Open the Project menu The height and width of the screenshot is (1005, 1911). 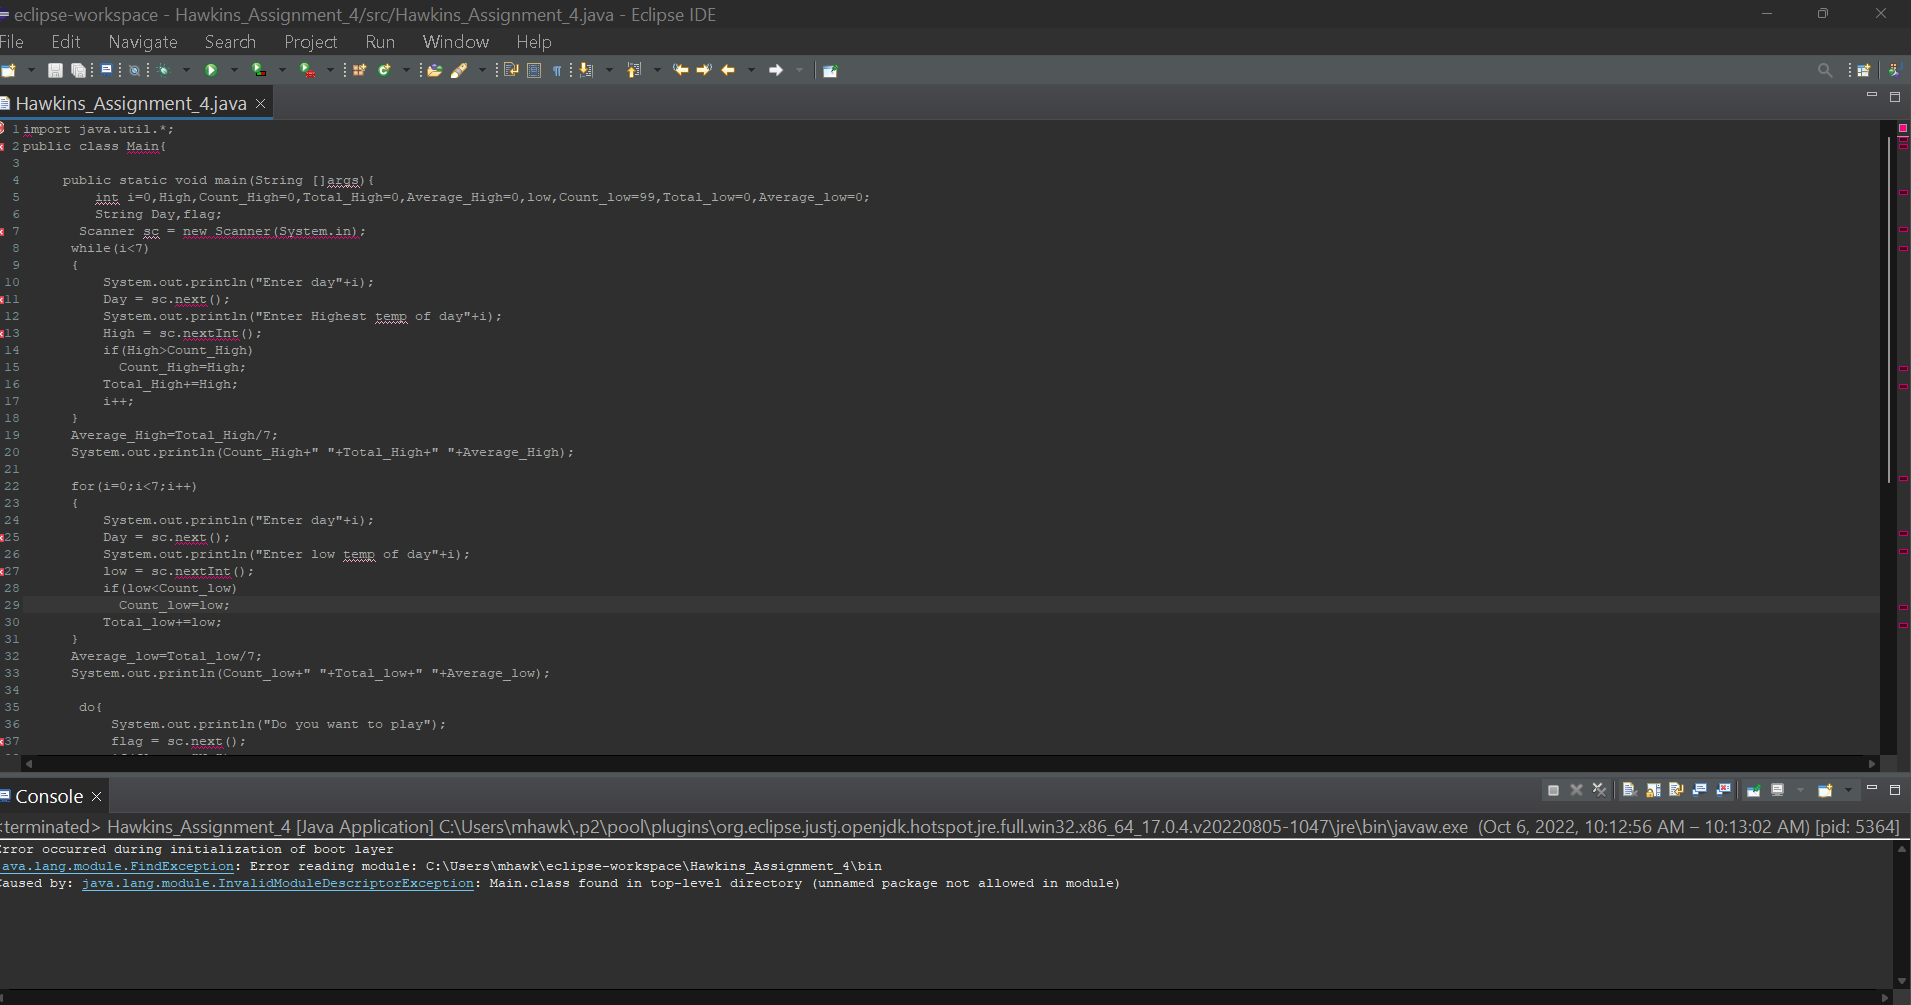coord(310,42)
